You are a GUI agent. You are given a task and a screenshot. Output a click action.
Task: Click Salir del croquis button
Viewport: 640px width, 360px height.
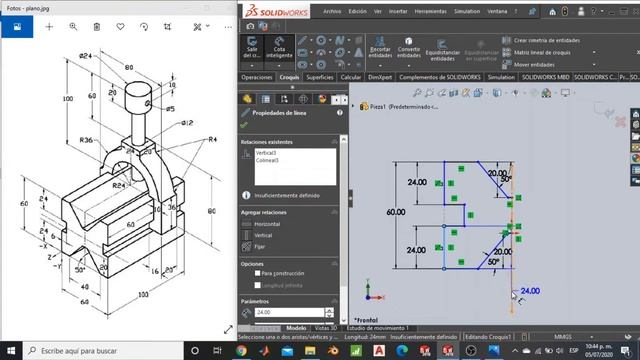click(x=252, y=48)
